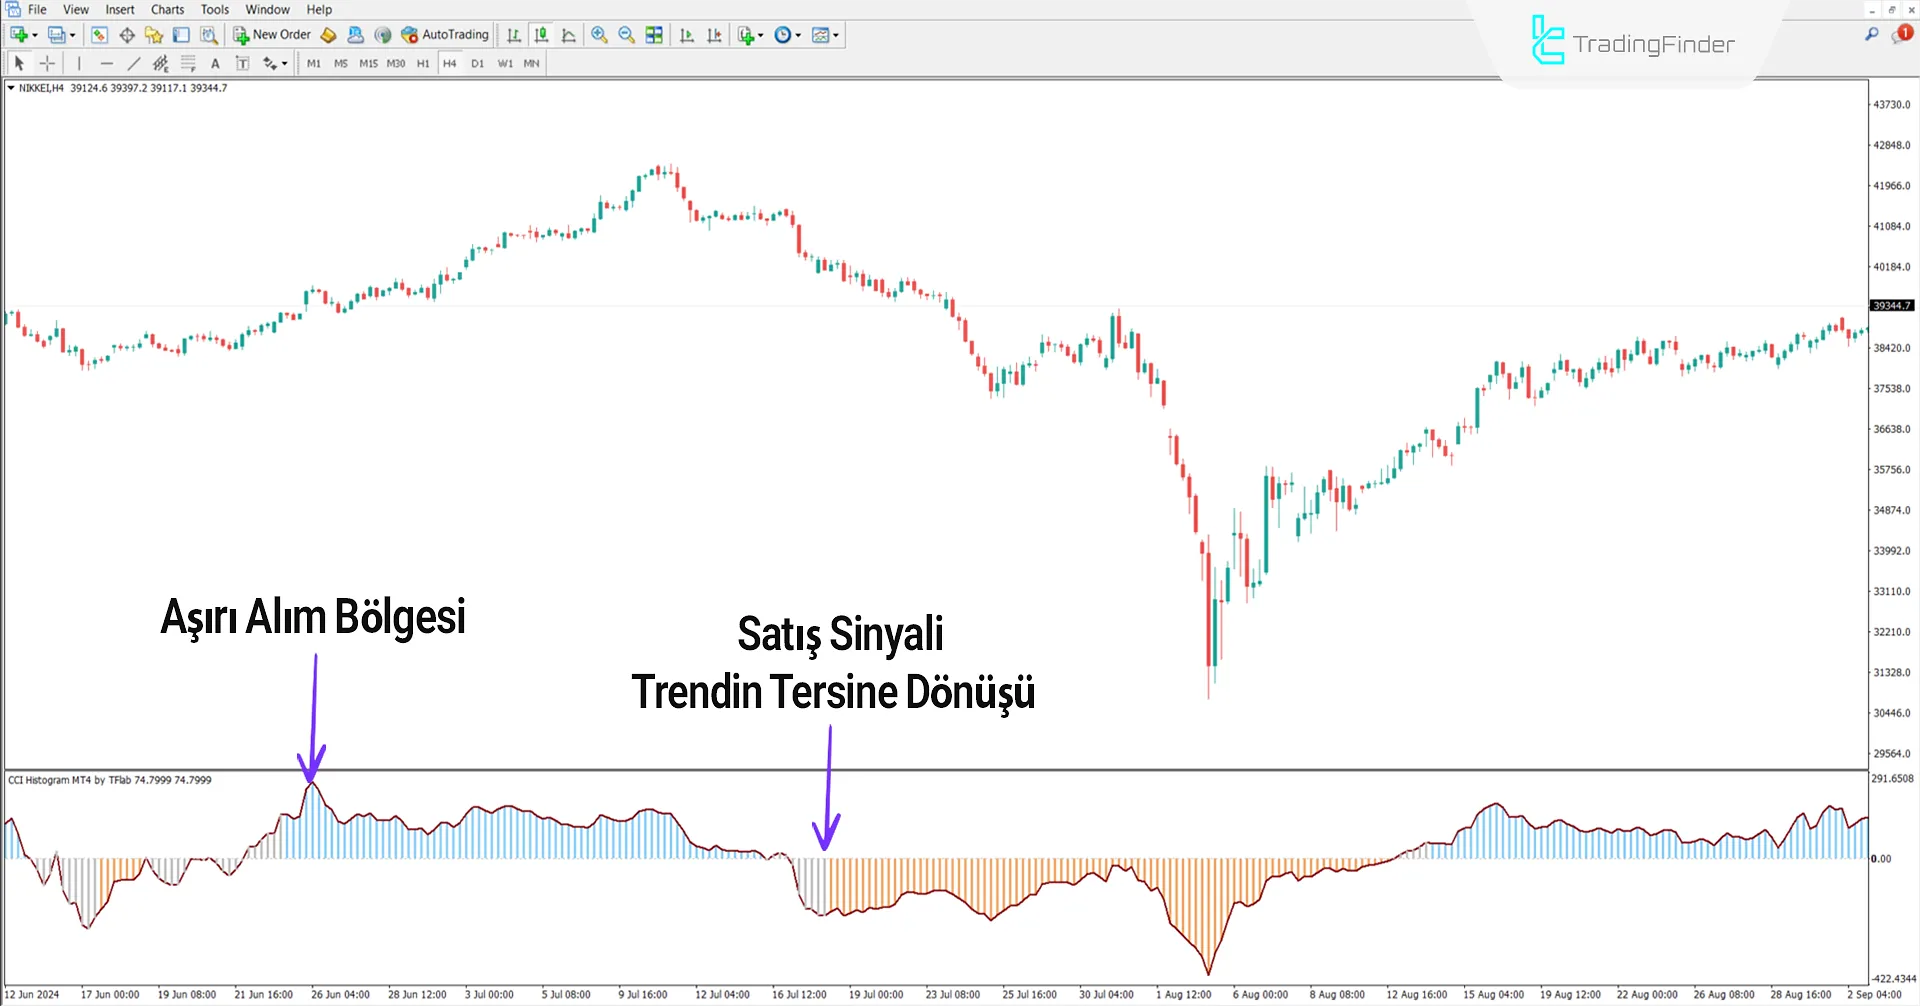Switch chart to candlestick mode
Viewport: 1920px width, 1006px height.
click(x=541, y=35)
